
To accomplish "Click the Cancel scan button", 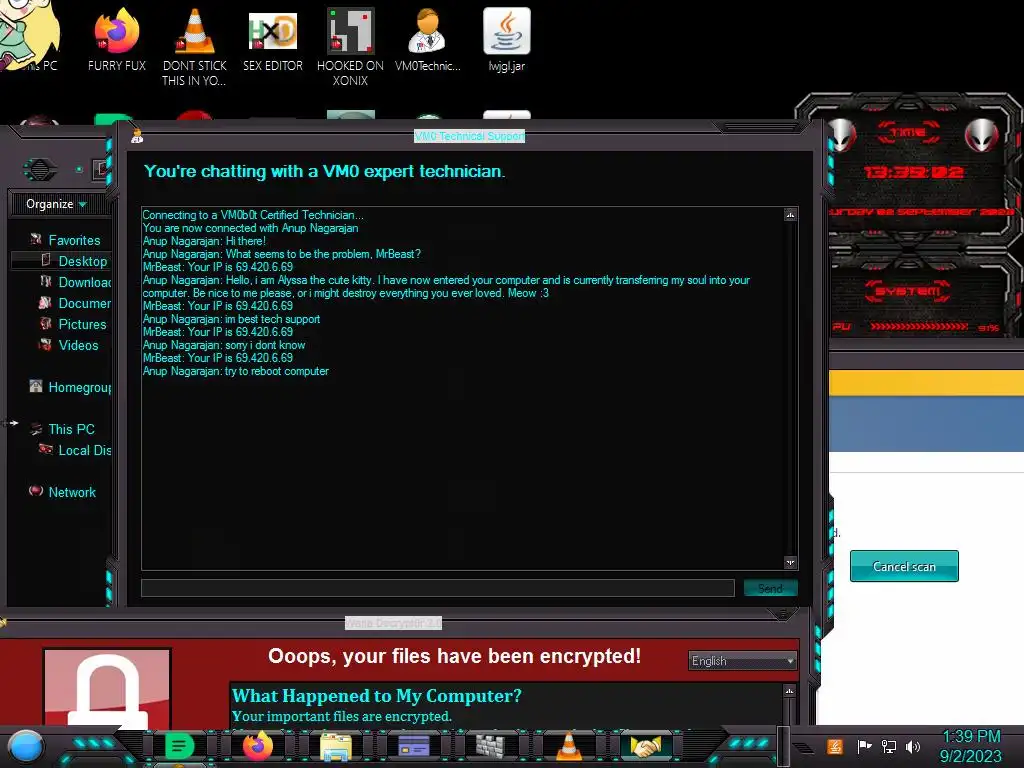I will 904,566.
